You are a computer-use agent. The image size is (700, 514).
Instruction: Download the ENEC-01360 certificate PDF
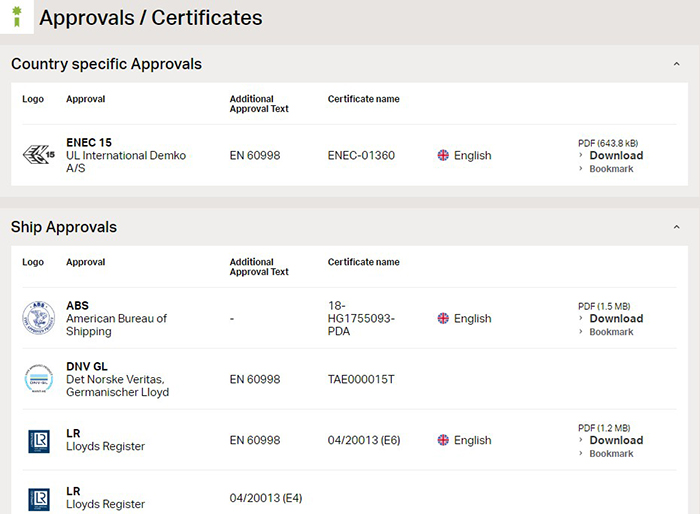coord(616,155)
